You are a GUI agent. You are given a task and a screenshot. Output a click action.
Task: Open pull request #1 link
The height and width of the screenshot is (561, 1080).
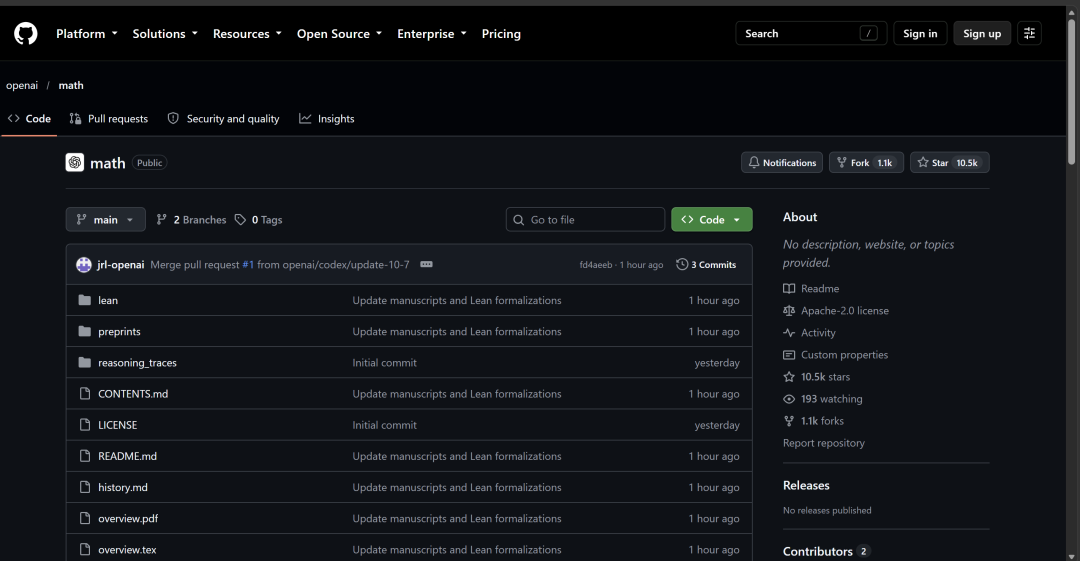248,265
